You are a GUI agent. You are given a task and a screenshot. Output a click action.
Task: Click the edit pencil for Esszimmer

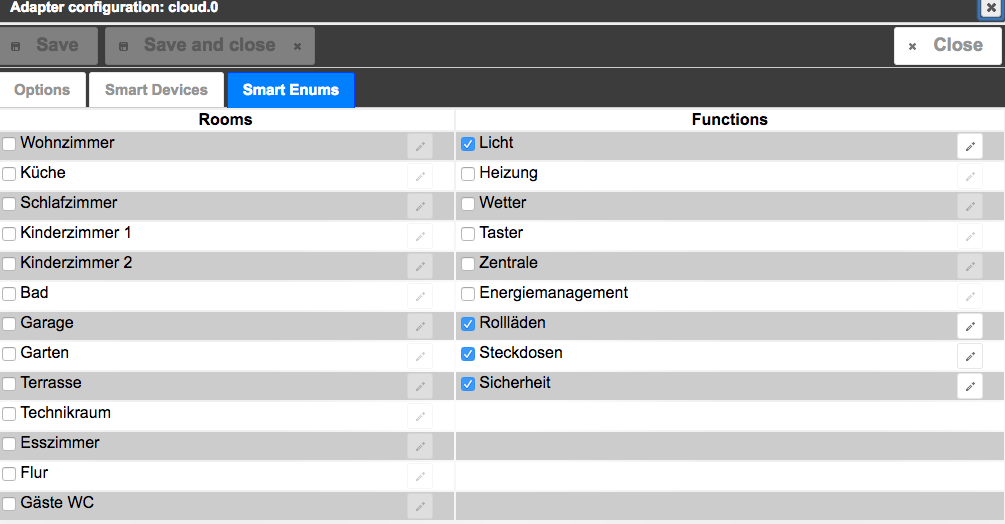click(420, 446)
